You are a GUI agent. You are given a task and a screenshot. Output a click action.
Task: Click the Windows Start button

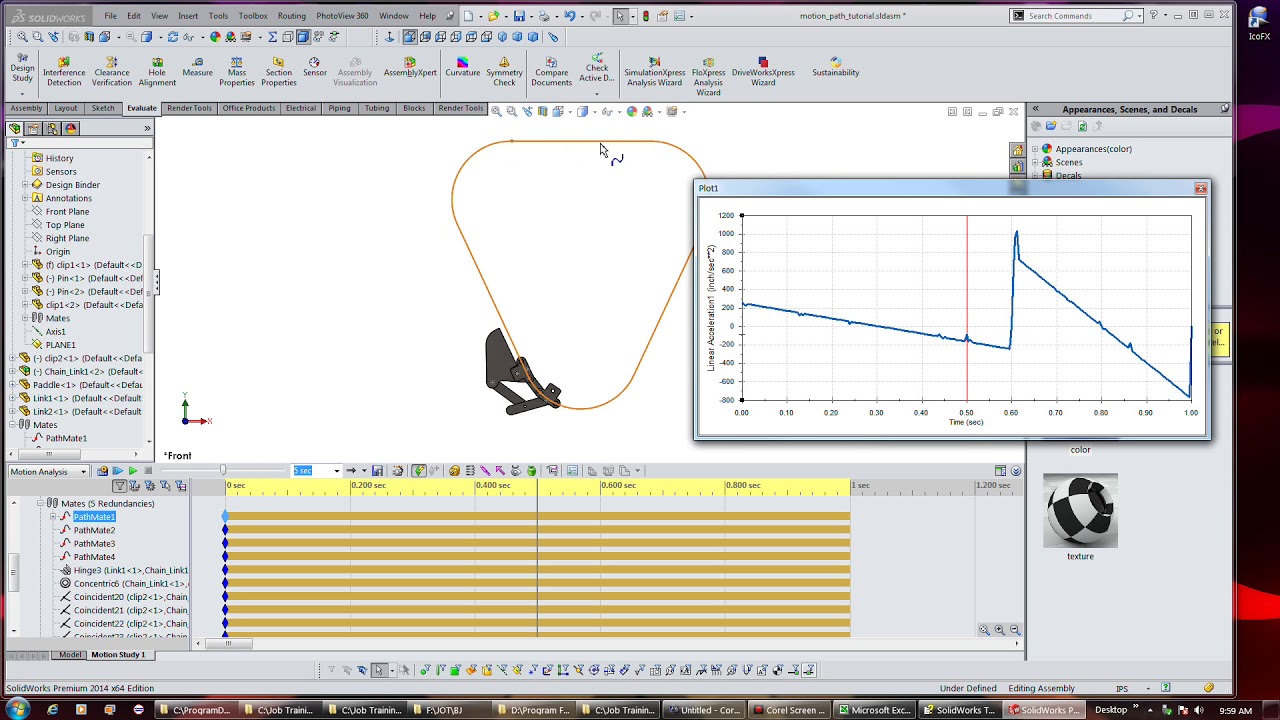(19, 710)
